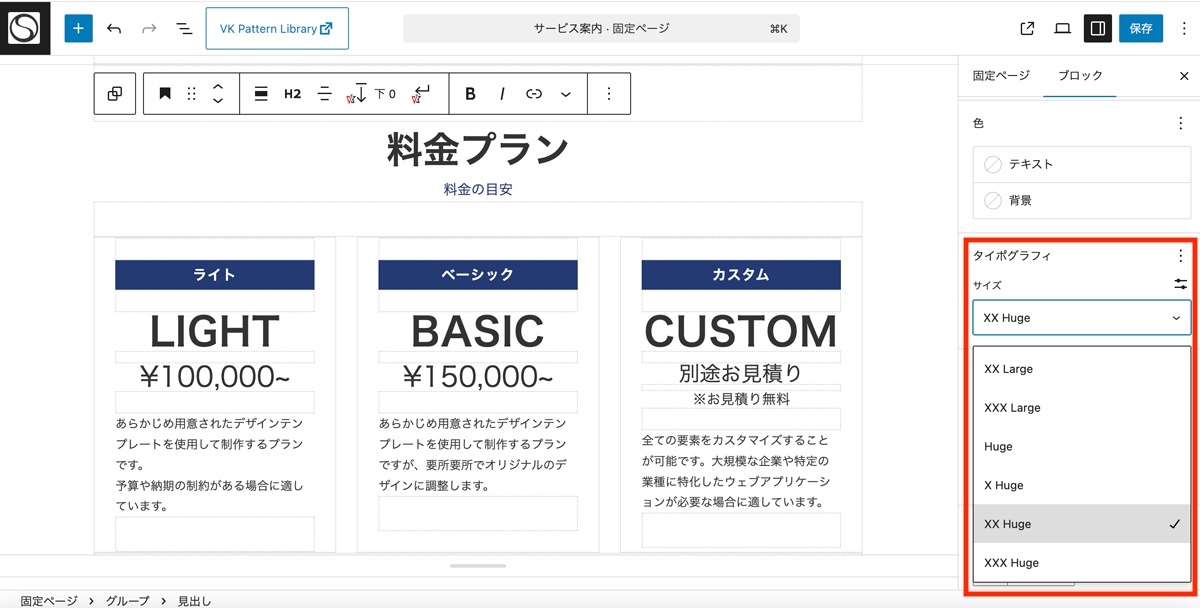Collapse the XX Huge size dropdown
1200x608 pixels.
coord(1082,318)
